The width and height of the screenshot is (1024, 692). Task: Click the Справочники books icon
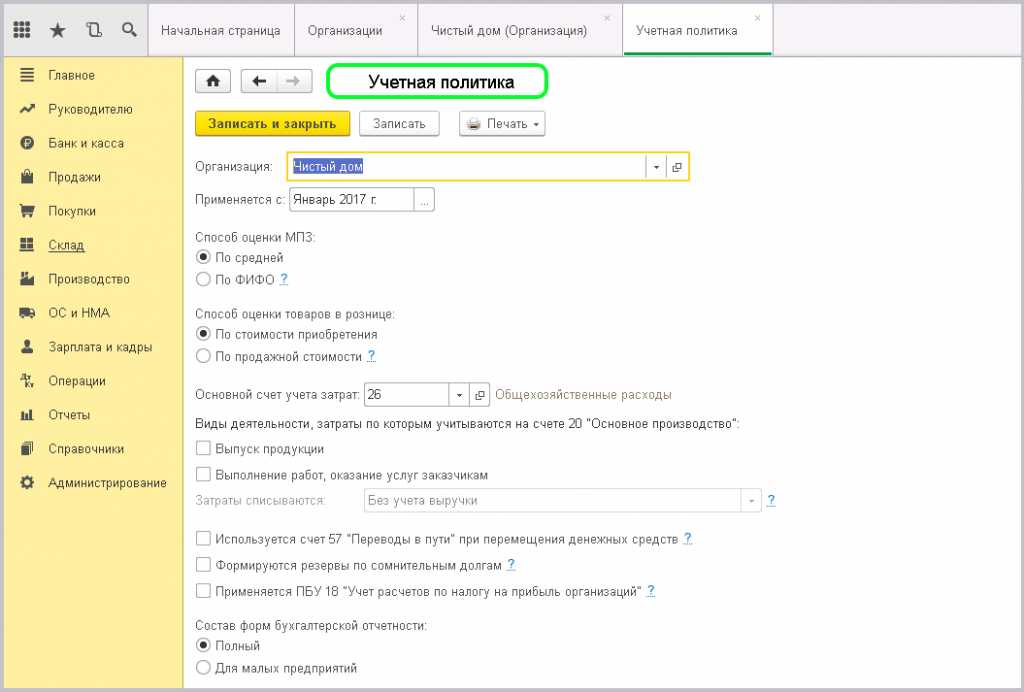27,448
